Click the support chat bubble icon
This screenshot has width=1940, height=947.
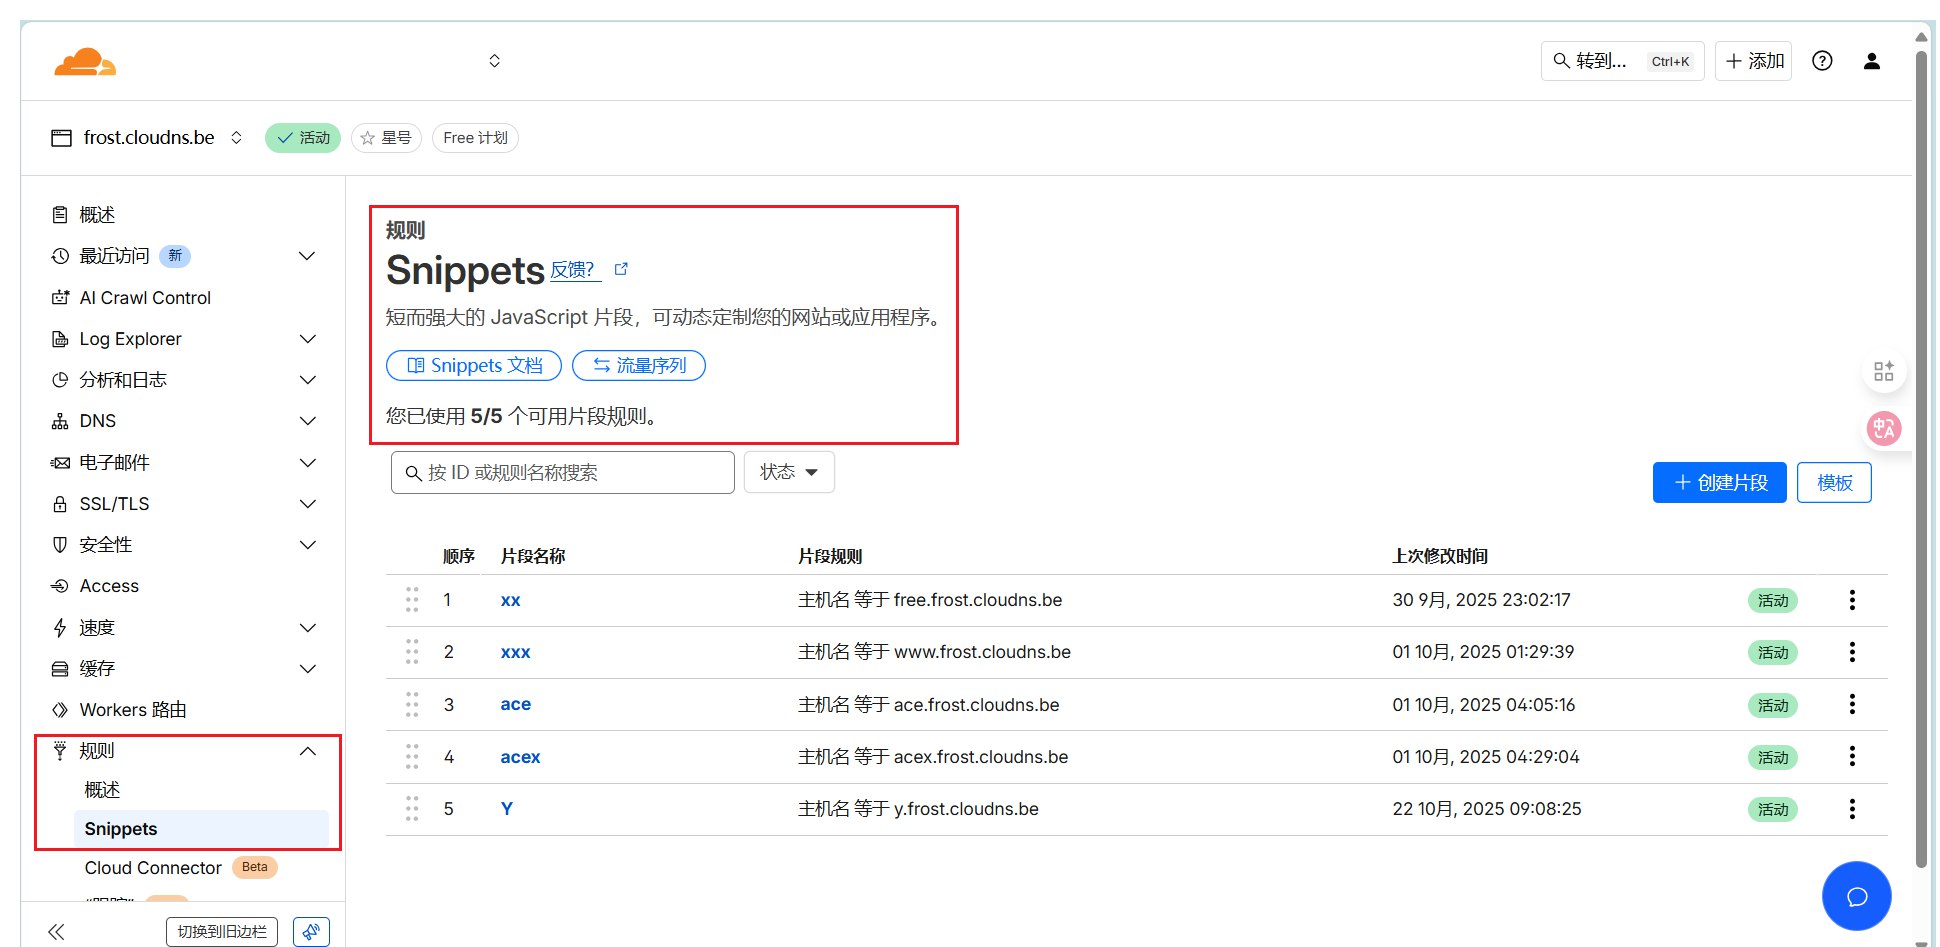[x=1856, y=896]
